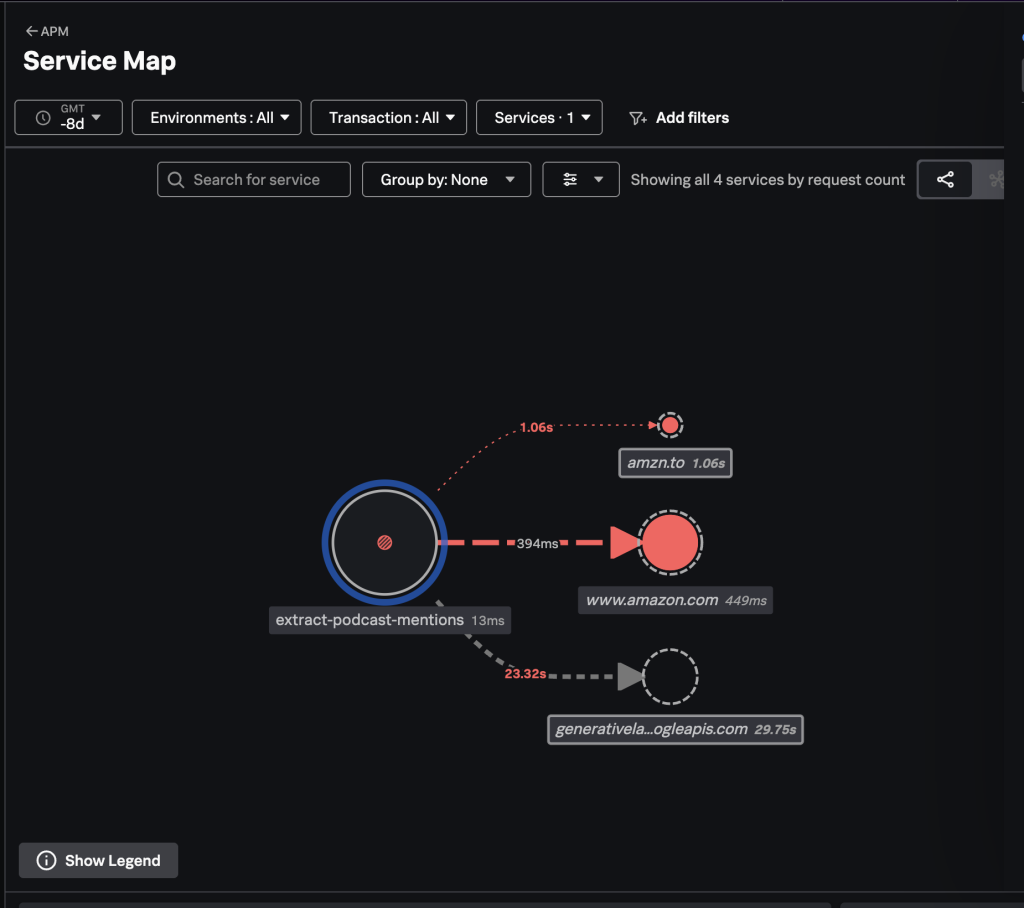Viewport: 1024px width, 908px height.
Task: Click the 23.32s edge latency label
Action: pos(525,674)
